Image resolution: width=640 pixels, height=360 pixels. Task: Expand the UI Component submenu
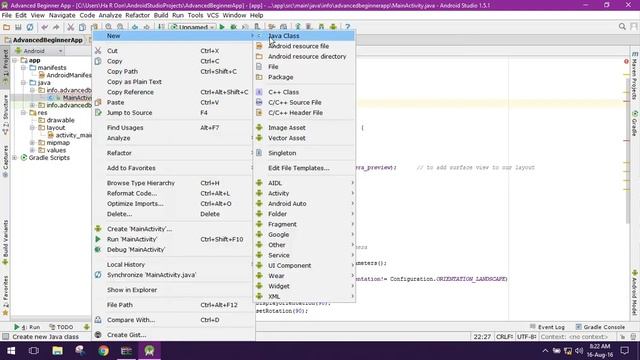304,265
